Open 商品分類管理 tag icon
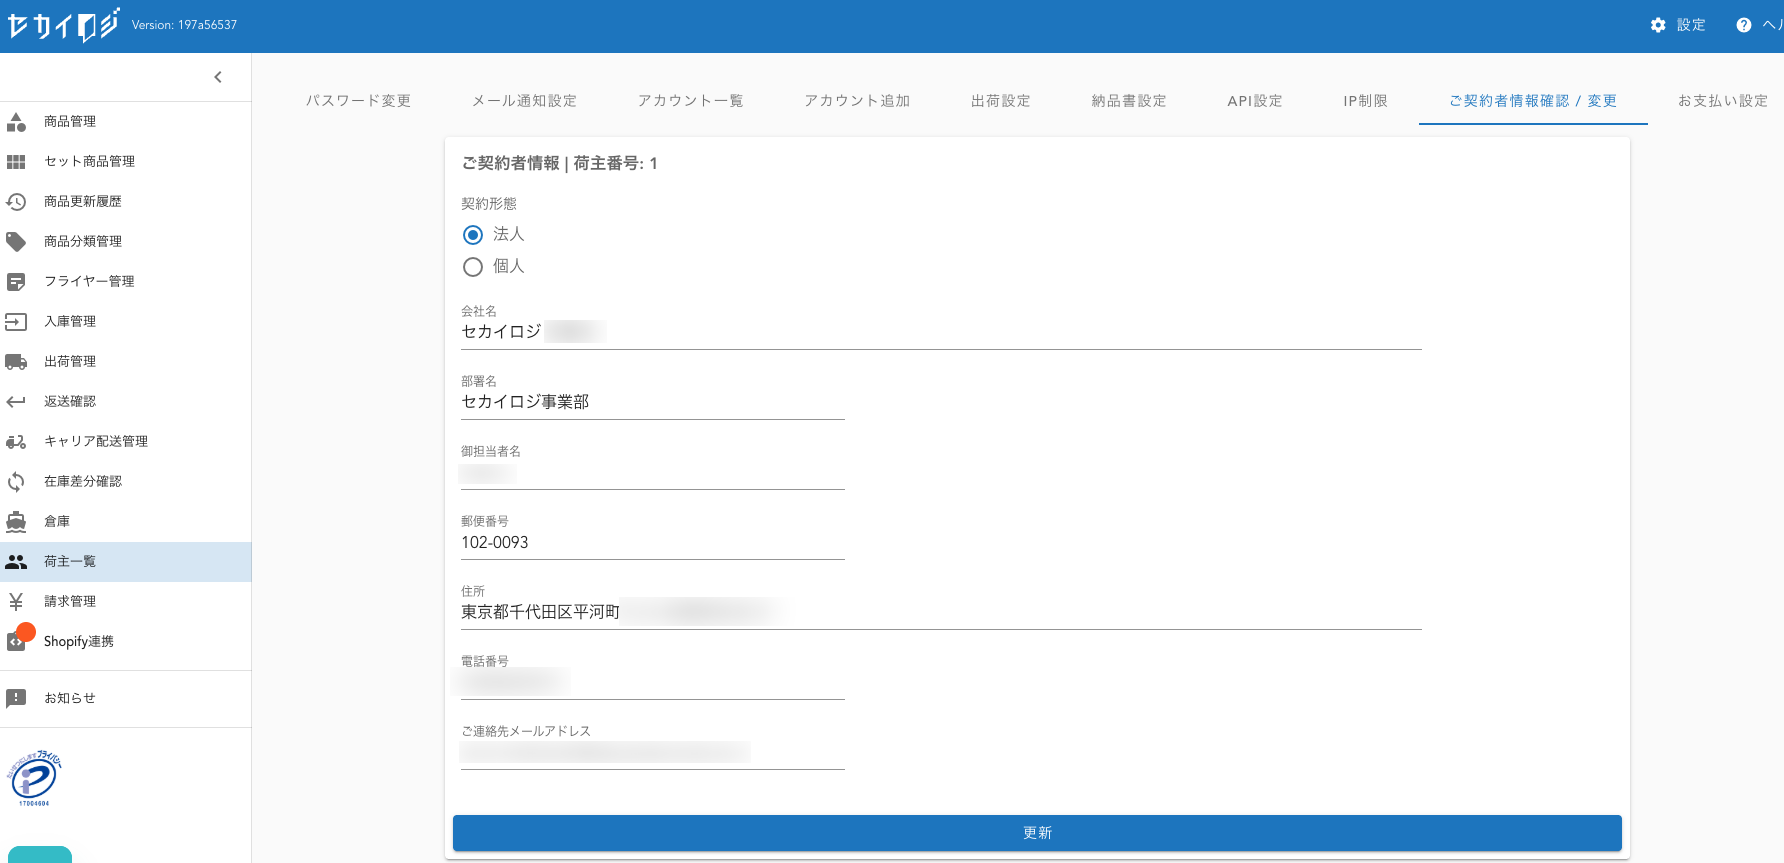 coord(16,242)
